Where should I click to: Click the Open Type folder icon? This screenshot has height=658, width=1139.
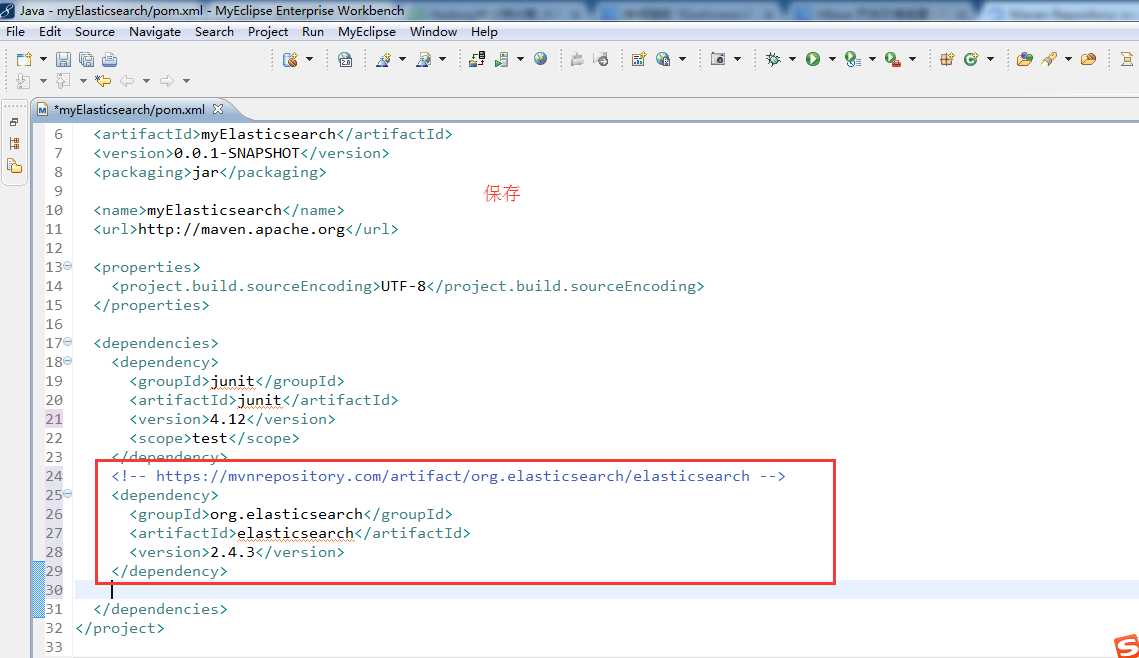(1024, 60)
